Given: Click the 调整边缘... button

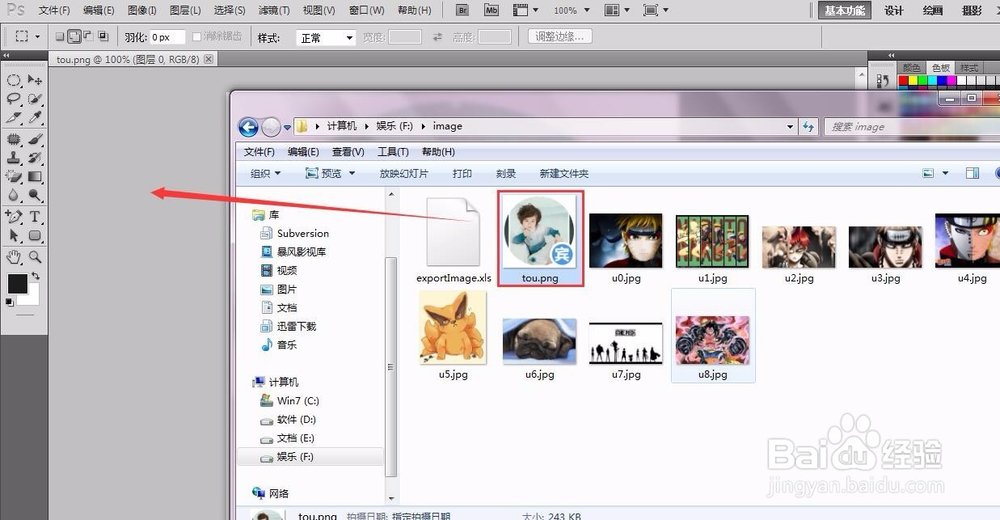Looking at the screenshot, I should click(560, 37).
